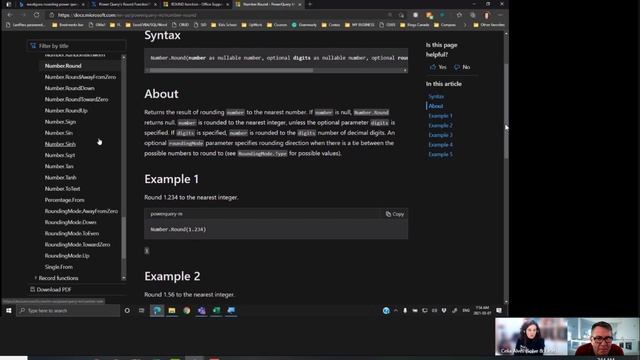Image resolution: width=640 pixels, height=360 pixels.
Task: Jump to Syntax in article links
Action: [x=436, y=96]
